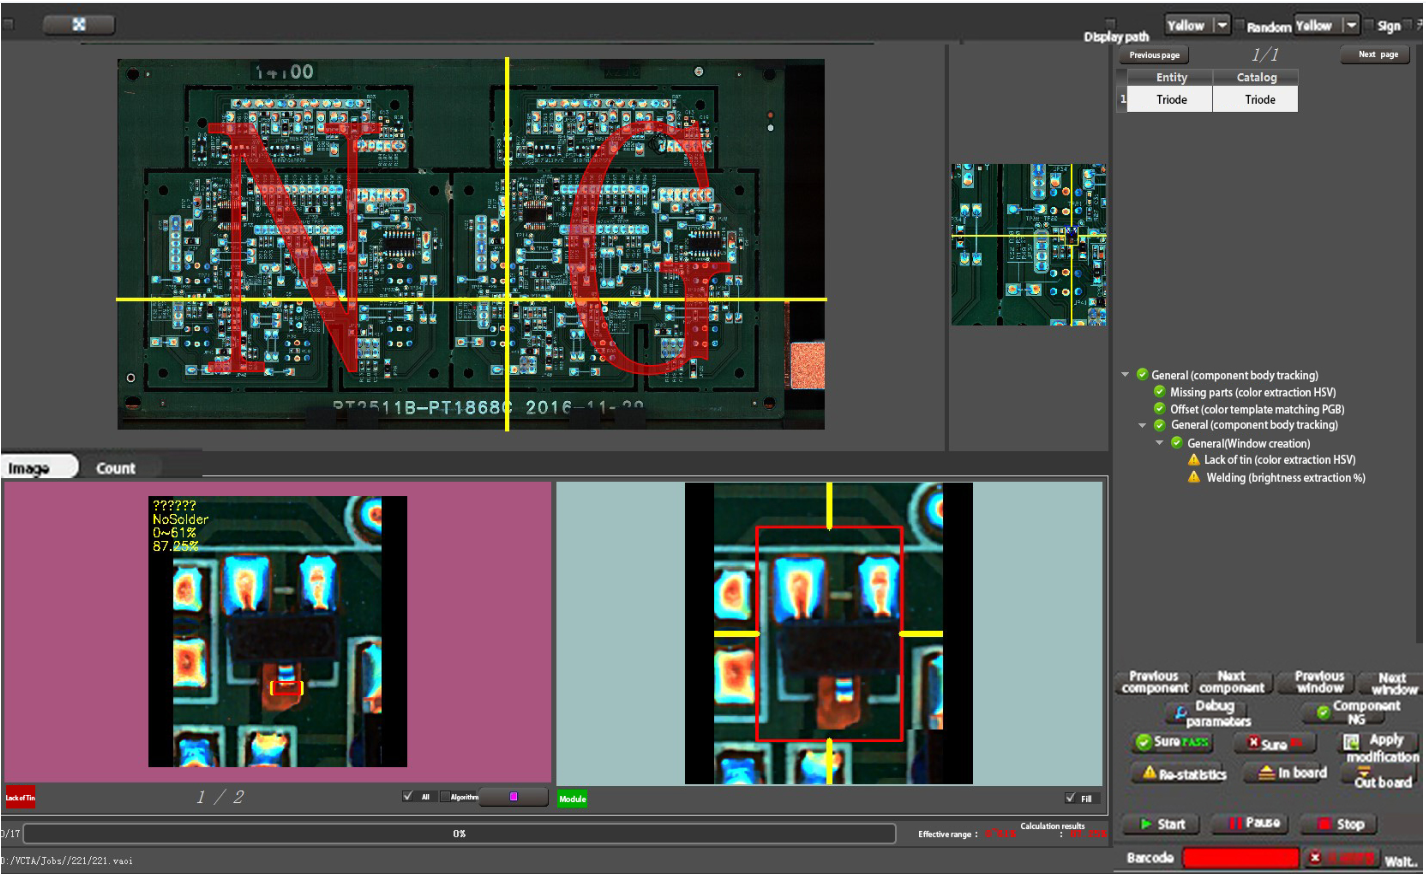Click the magenta color swatch button
The width and height of the screenshot is (1426, 876).
(514, 797)
